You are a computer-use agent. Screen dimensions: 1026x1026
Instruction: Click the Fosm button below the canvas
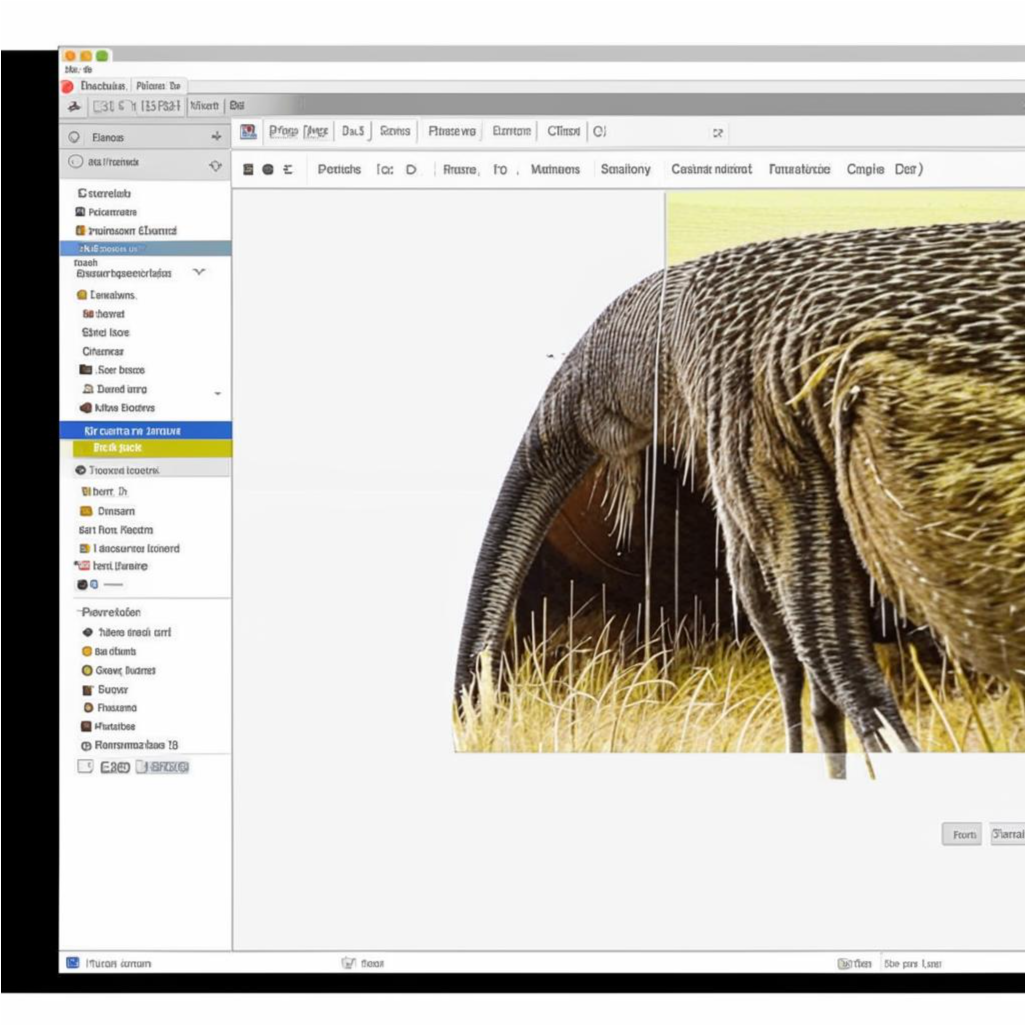tap(962, 834)
